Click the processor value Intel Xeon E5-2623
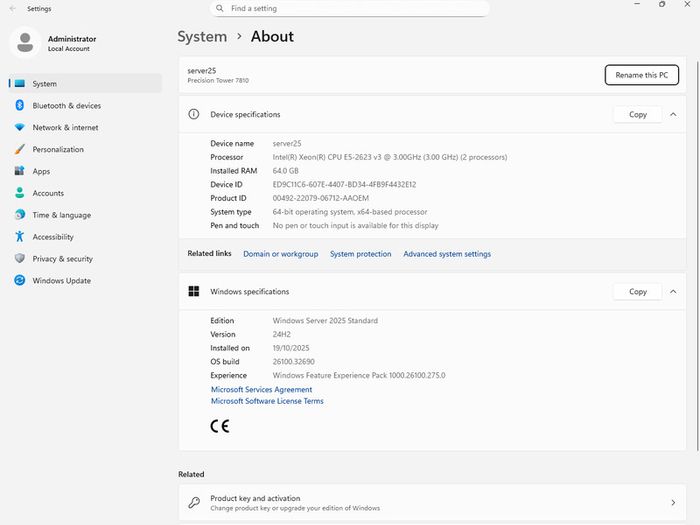This screenshot has width=700, height=525. [390, 157]
